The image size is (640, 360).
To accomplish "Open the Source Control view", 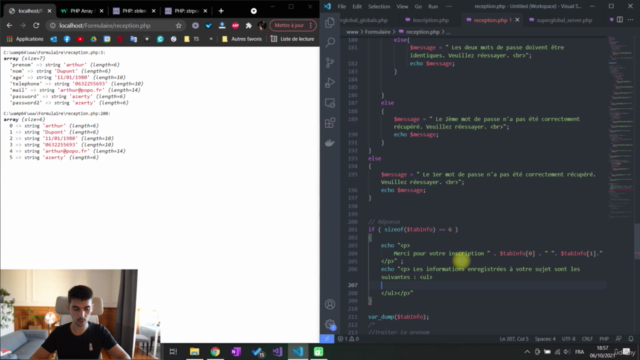I will (330, 62).
